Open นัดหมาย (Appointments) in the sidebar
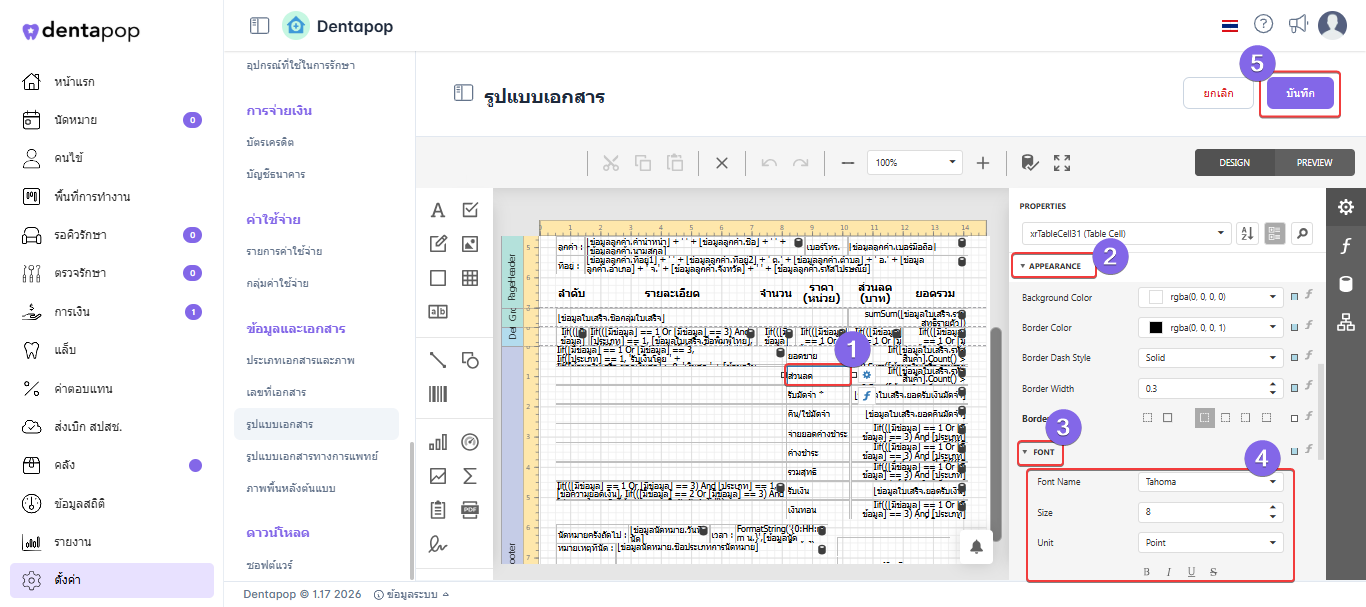Image resolution: width=1366 pixels, height=607 pixels. tap(112, 120)
